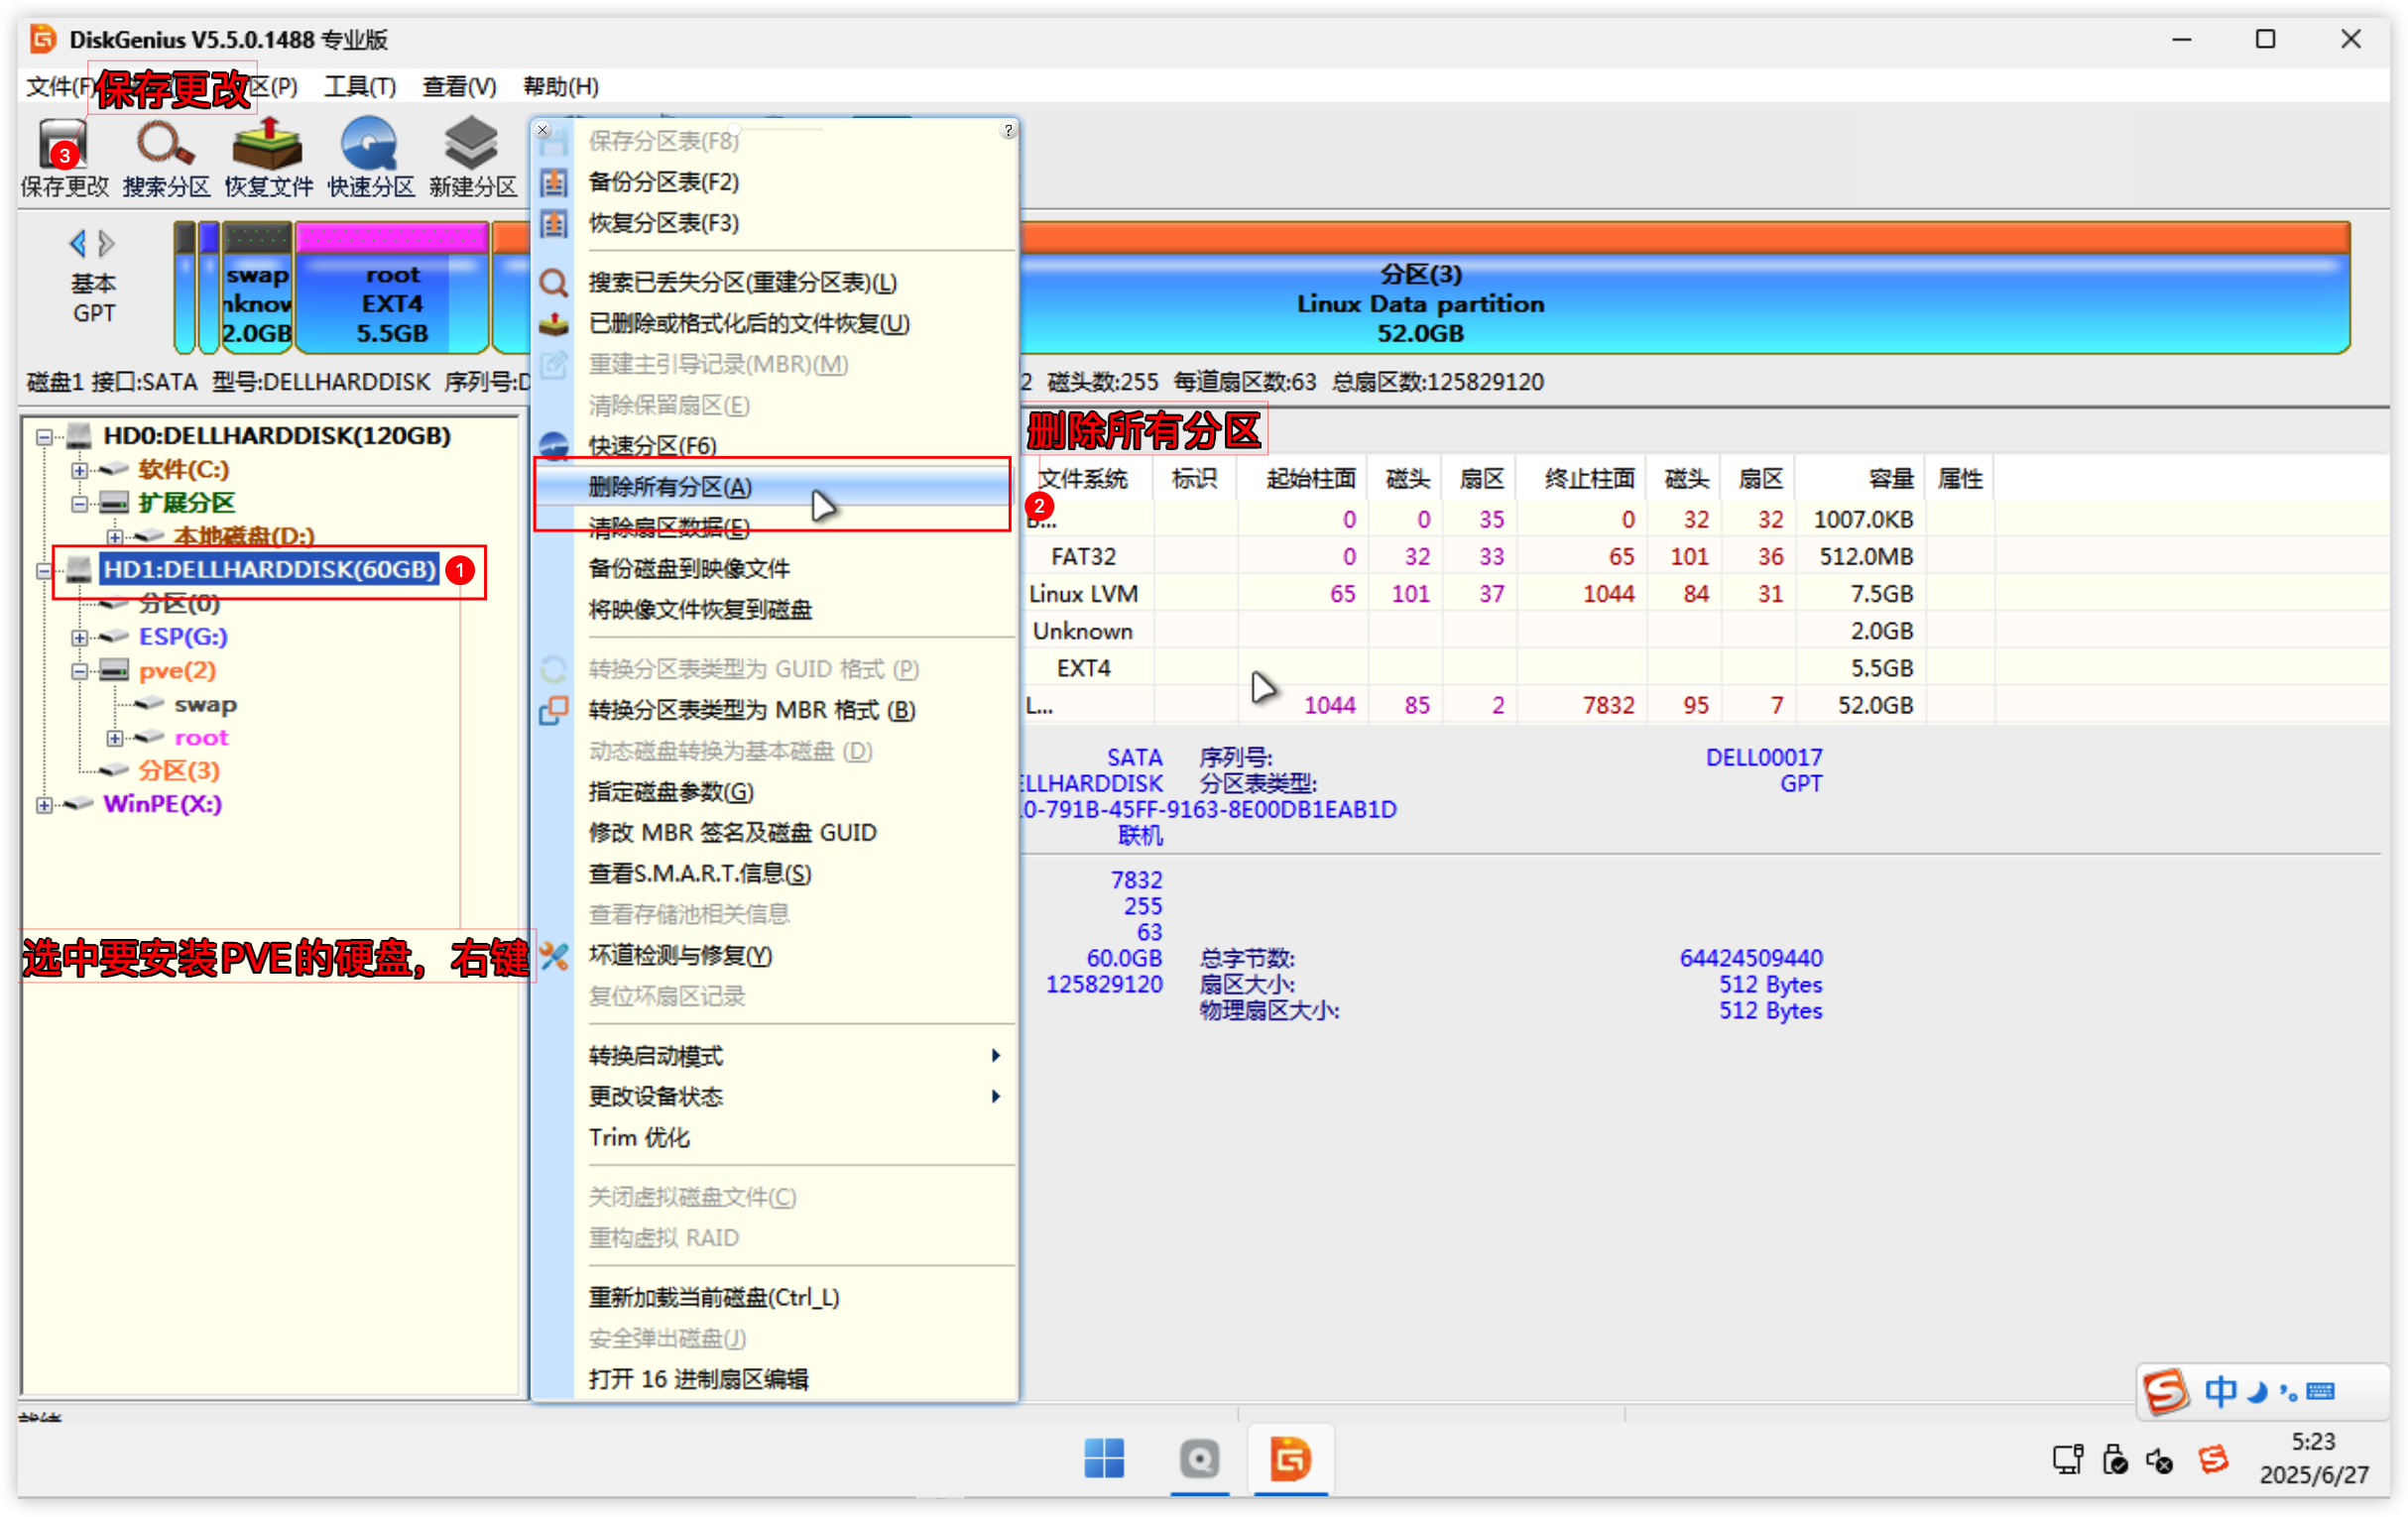The image size is (2408, 1517).
Task: Open the 更改设备状态 submenu
Action: [x=794, y=1097]
